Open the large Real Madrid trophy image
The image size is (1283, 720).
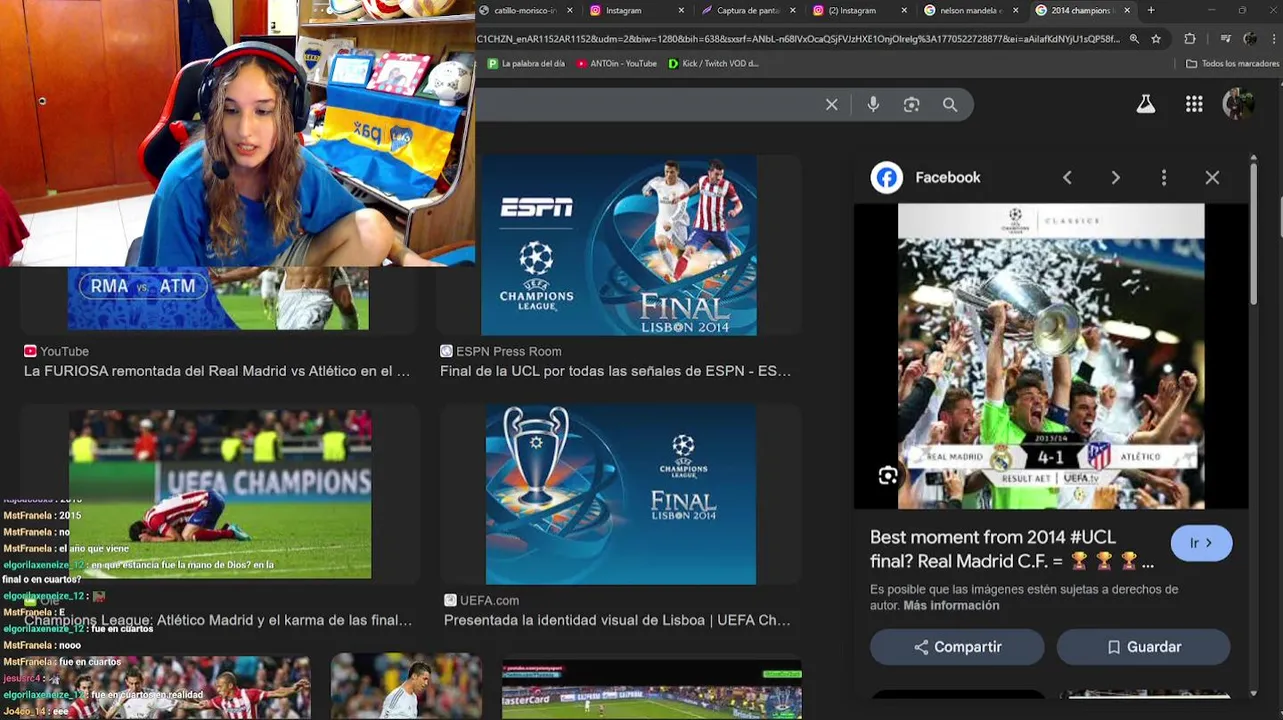point(1051,356)
